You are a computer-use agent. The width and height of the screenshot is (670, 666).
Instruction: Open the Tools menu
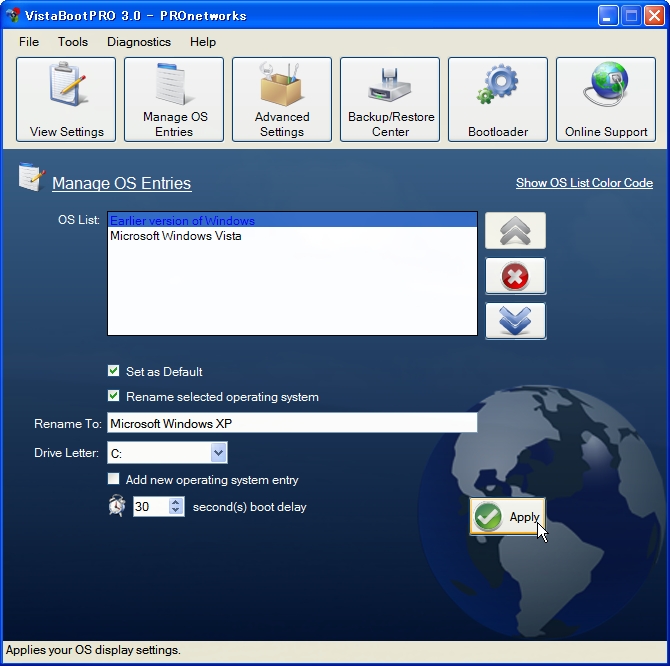click(x=73, y=42)
